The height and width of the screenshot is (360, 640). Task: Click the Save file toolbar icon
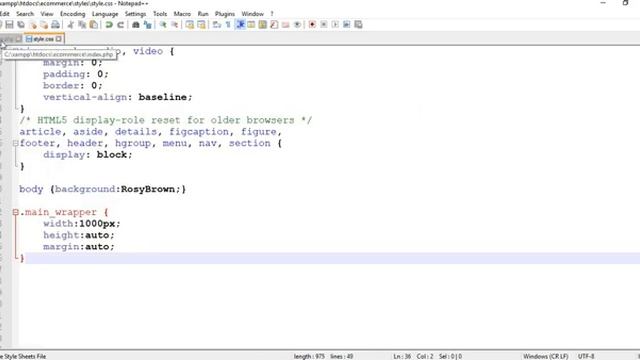click(9, 25)
